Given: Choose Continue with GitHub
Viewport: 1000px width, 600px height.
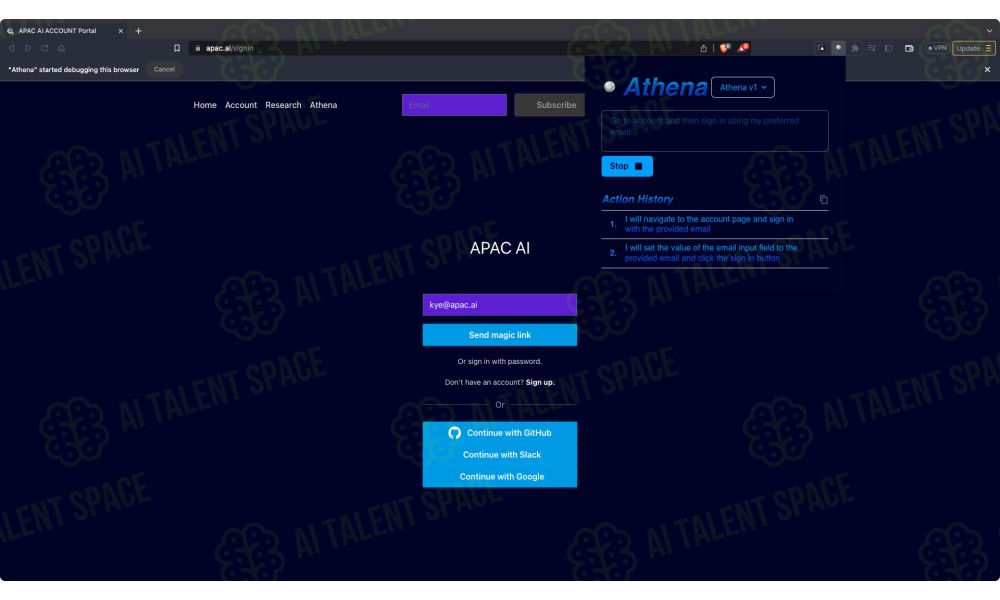Looking at the screenshot, I should tap(499, 433).
